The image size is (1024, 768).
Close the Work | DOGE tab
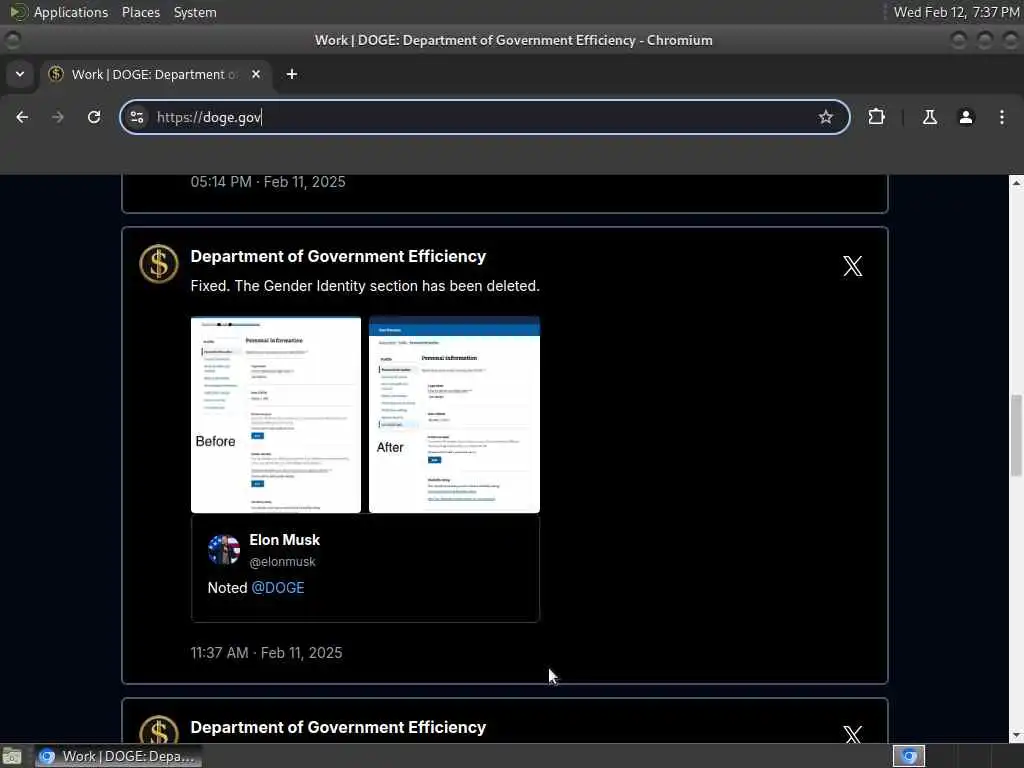point(256,74)
